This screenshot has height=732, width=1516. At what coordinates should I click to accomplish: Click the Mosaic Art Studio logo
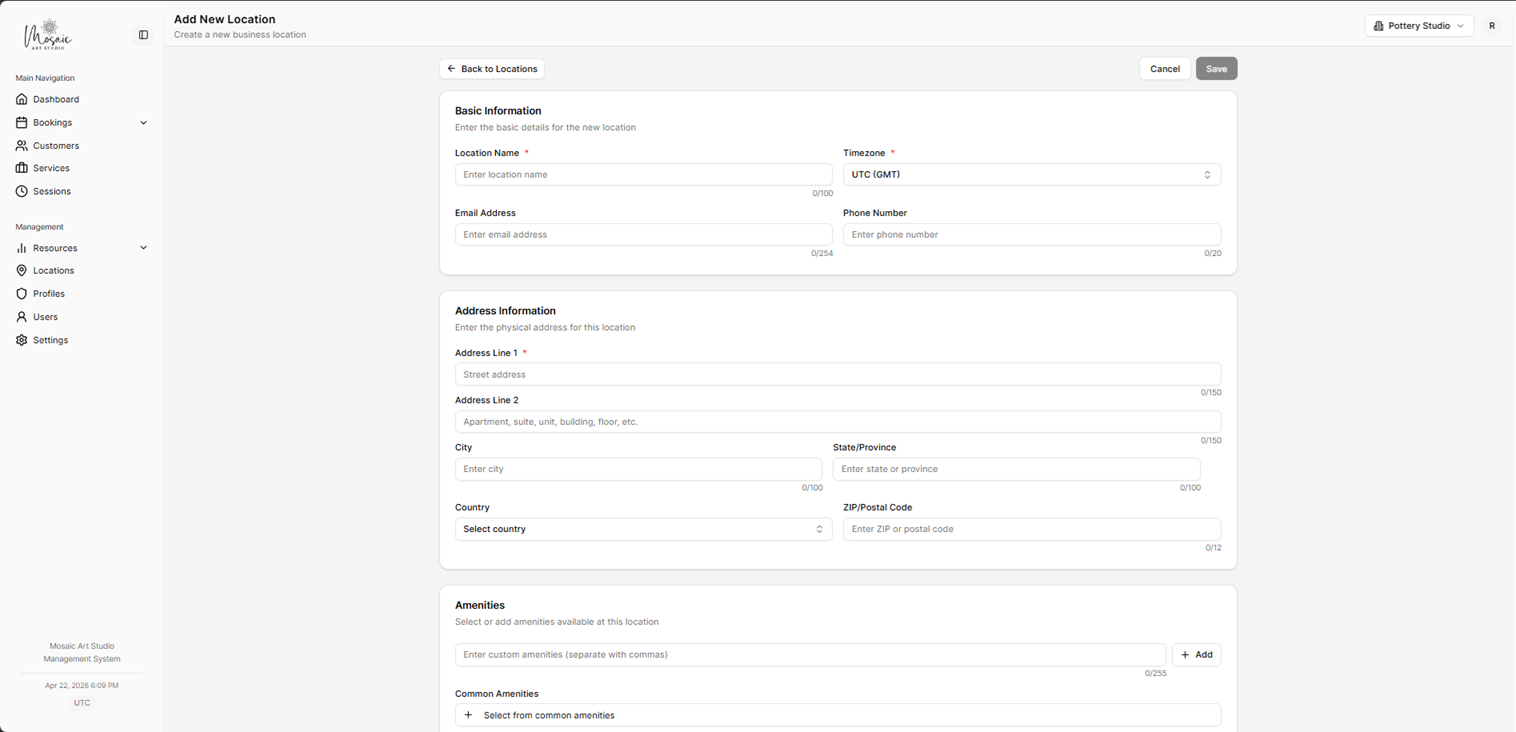[x=49, y=33]
